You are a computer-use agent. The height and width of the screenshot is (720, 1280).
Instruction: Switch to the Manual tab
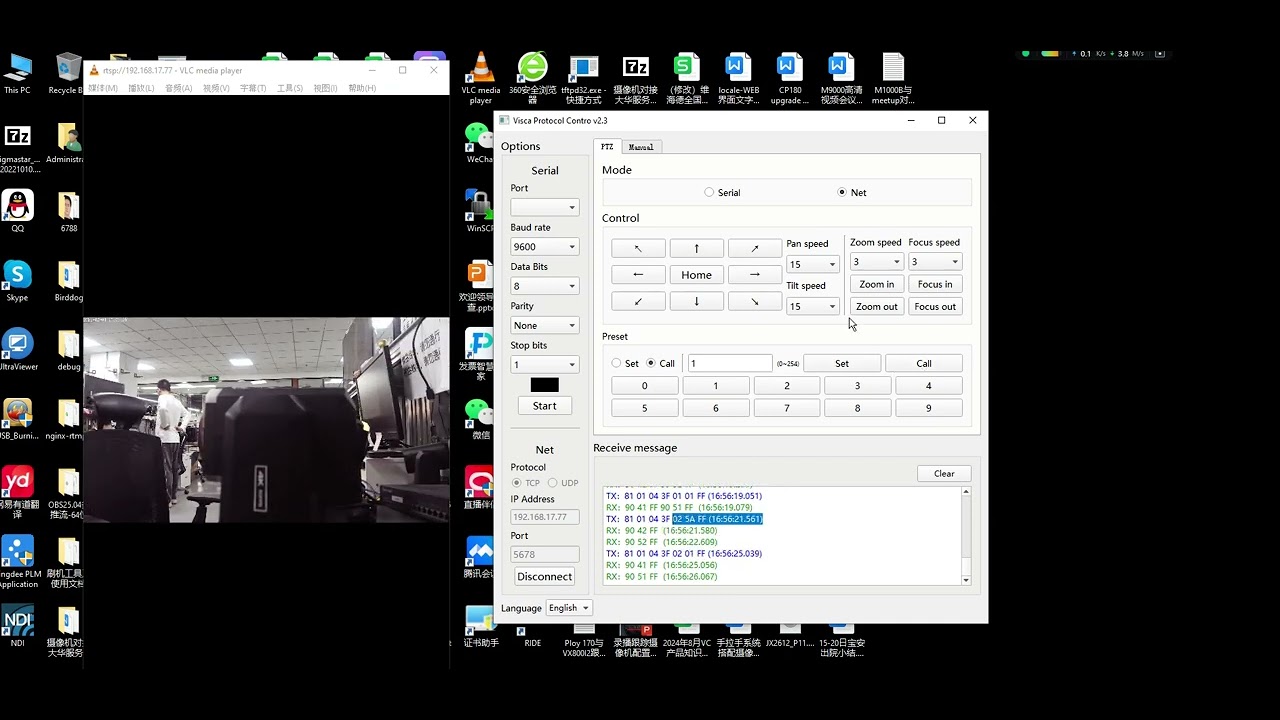641,147
